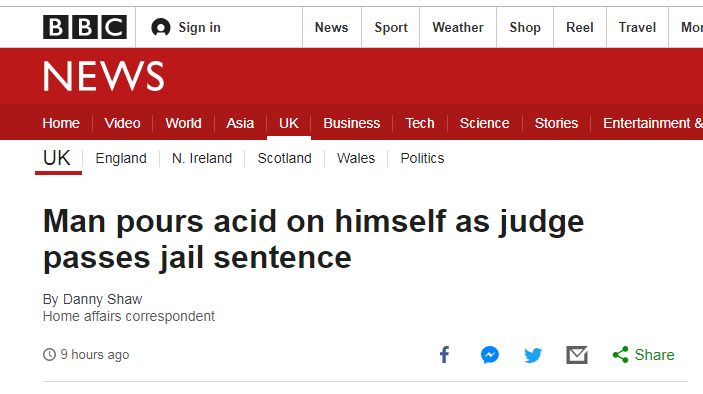
Task: Click the article headline about the acid incident
Action: coord(313,239)
